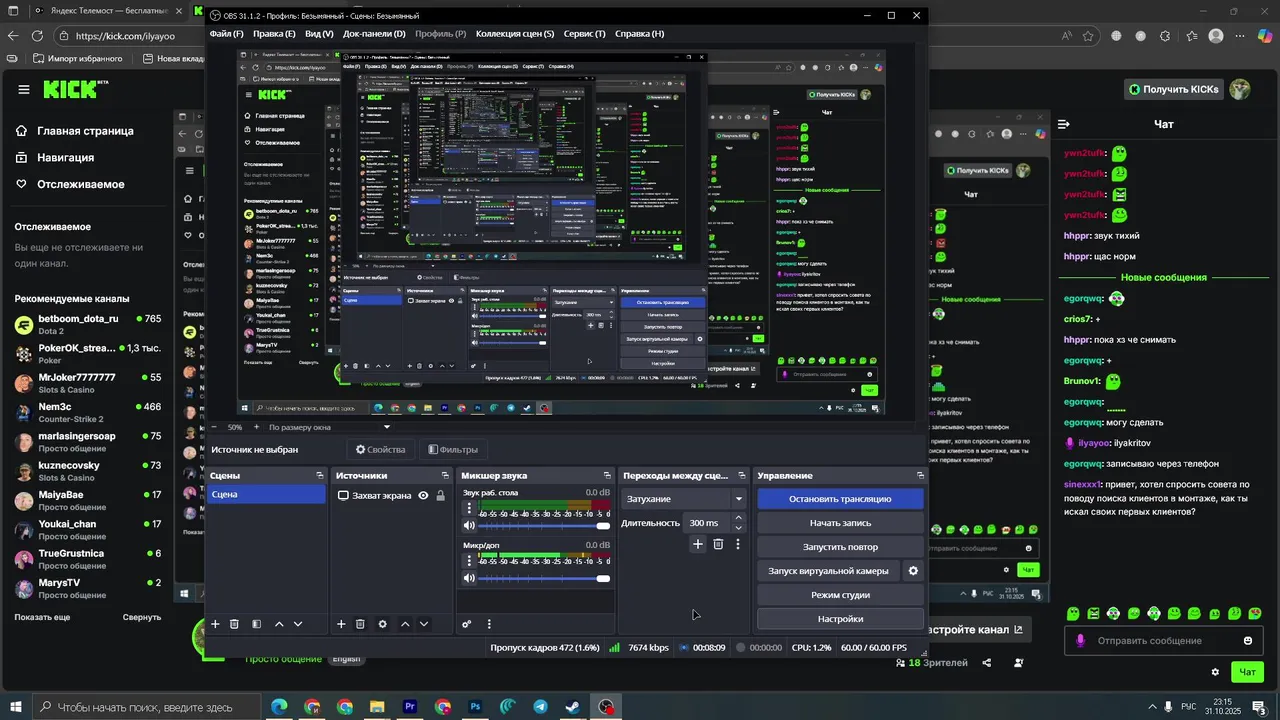Open the three-dot menu for Звук раб. стола
The image size is (1280, 720).
click(x=469, y=508)
